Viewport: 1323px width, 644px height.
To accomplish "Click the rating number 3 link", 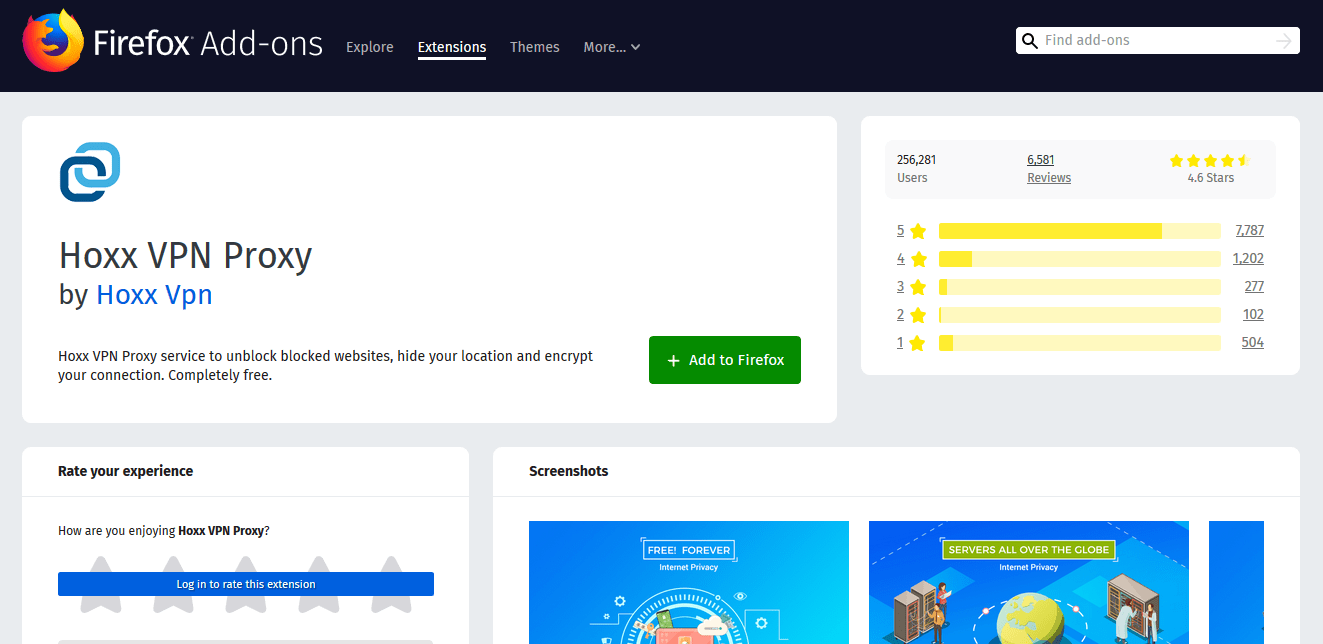I will pyautogui.click(x=900, y=287).
